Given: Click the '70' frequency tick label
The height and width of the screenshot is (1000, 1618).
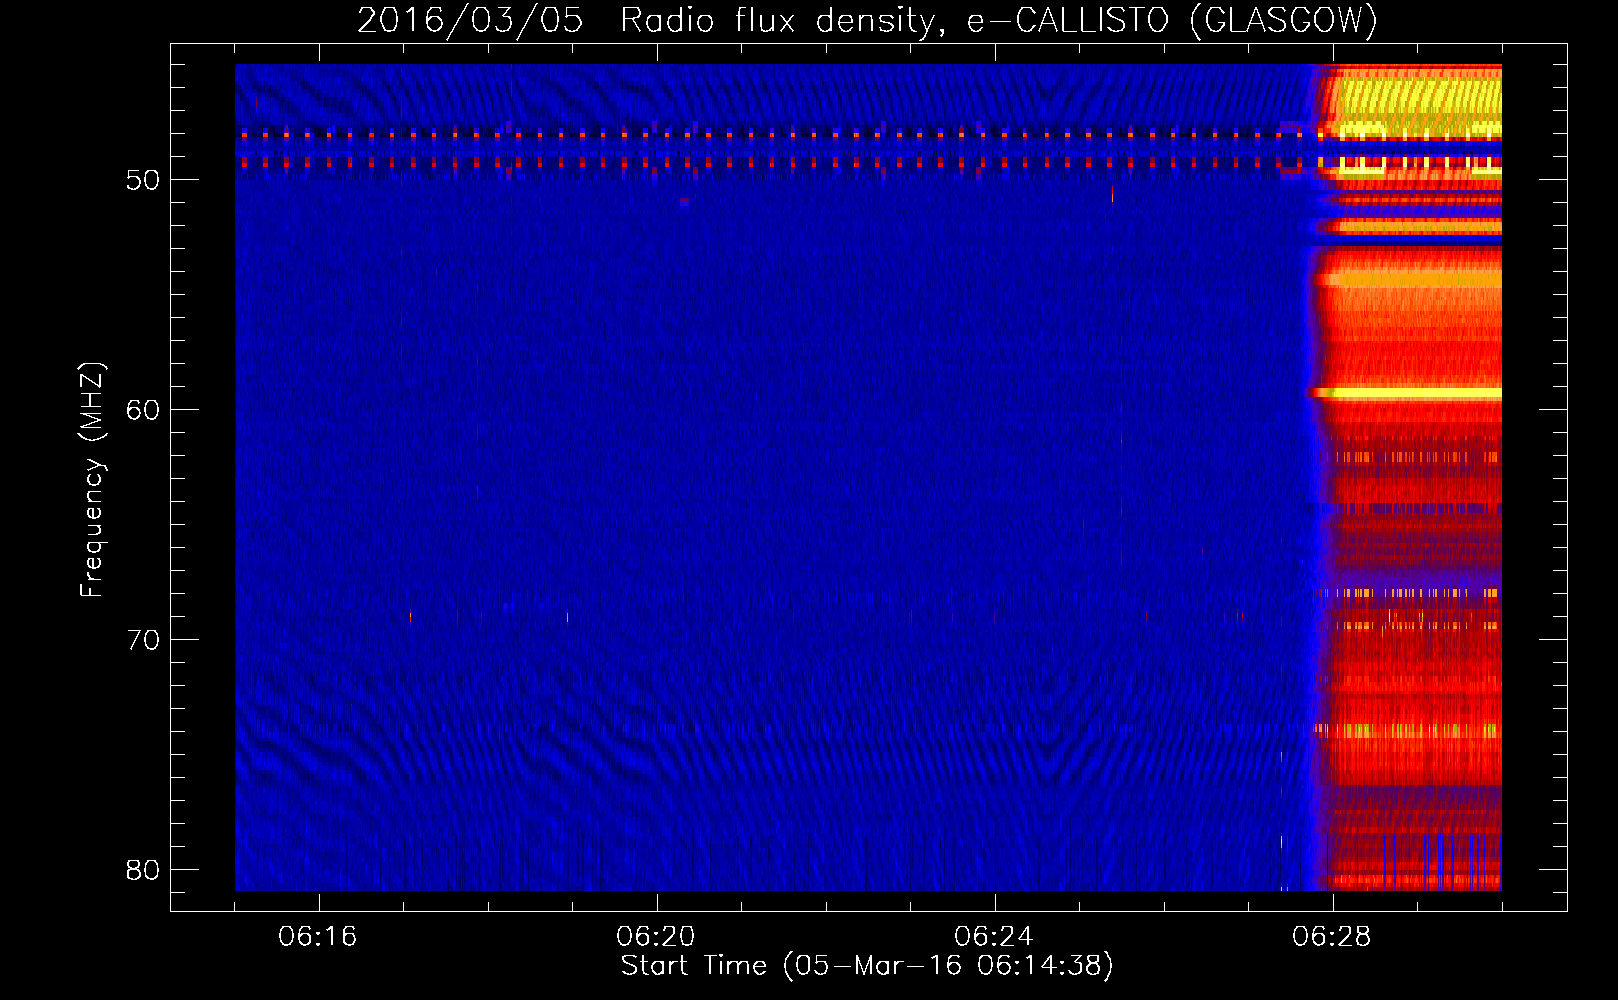Looking at the screenshot, I should [x=143, y=640].
